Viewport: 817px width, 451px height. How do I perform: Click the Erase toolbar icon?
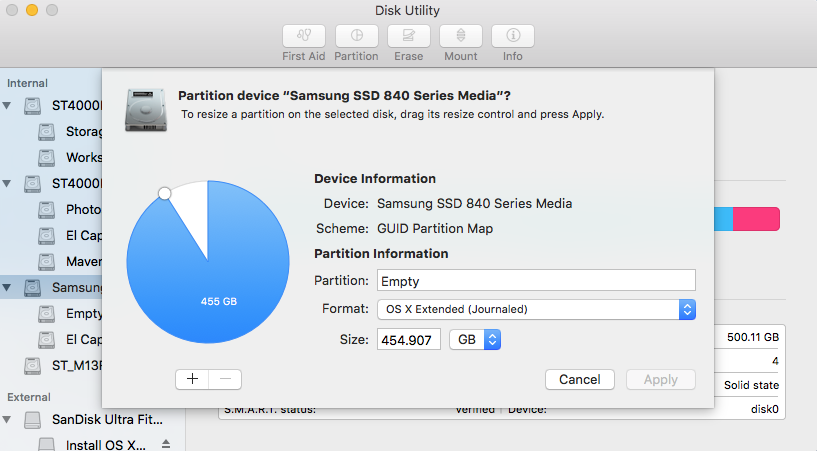[x=408, y=36]
